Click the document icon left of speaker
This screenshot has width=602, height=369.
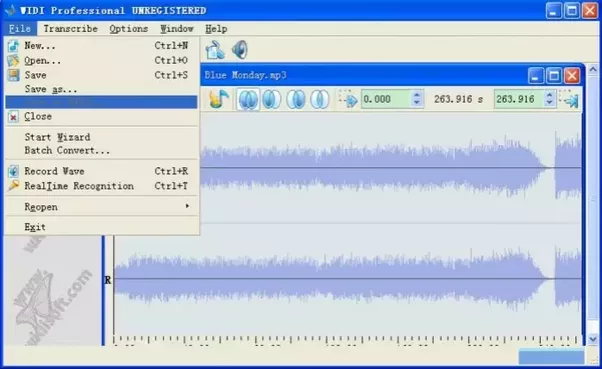215,50
